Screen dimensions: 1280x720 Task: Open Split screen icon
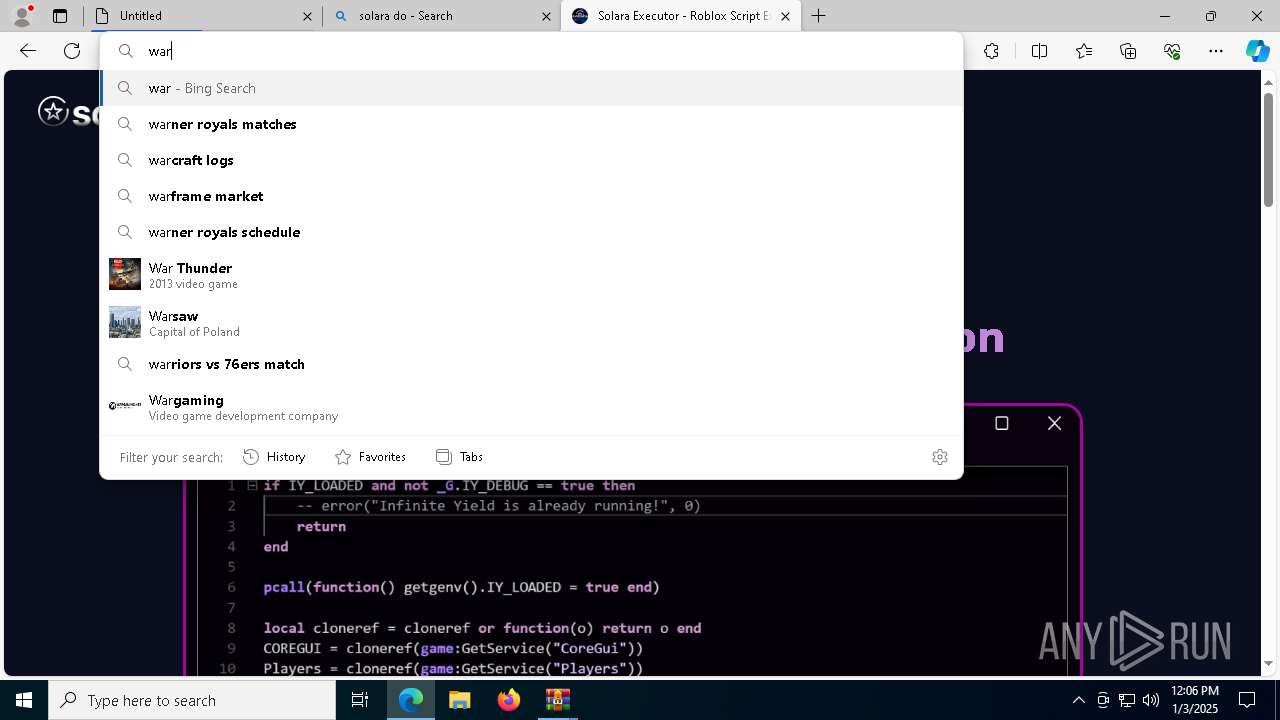[1039, 51]
